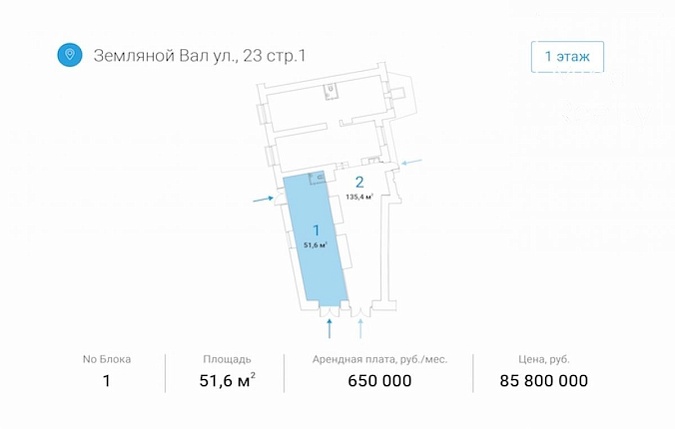This screenshot has height=429, width=675.
Task: Click the double door under block 1
Action: 330,312
